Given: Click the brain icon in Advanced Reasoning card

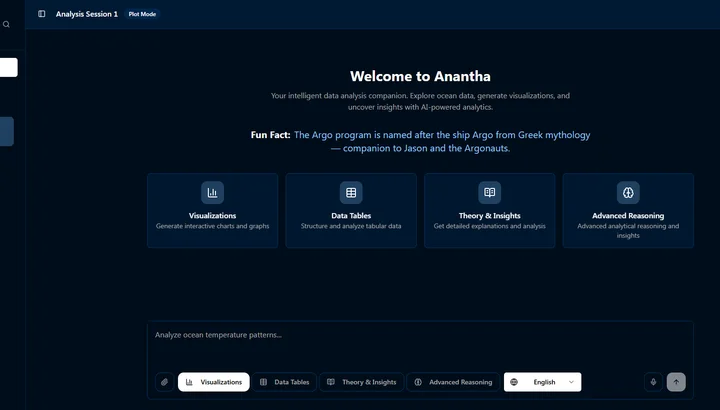Looking at the screenshot, I should pos(628,192).
